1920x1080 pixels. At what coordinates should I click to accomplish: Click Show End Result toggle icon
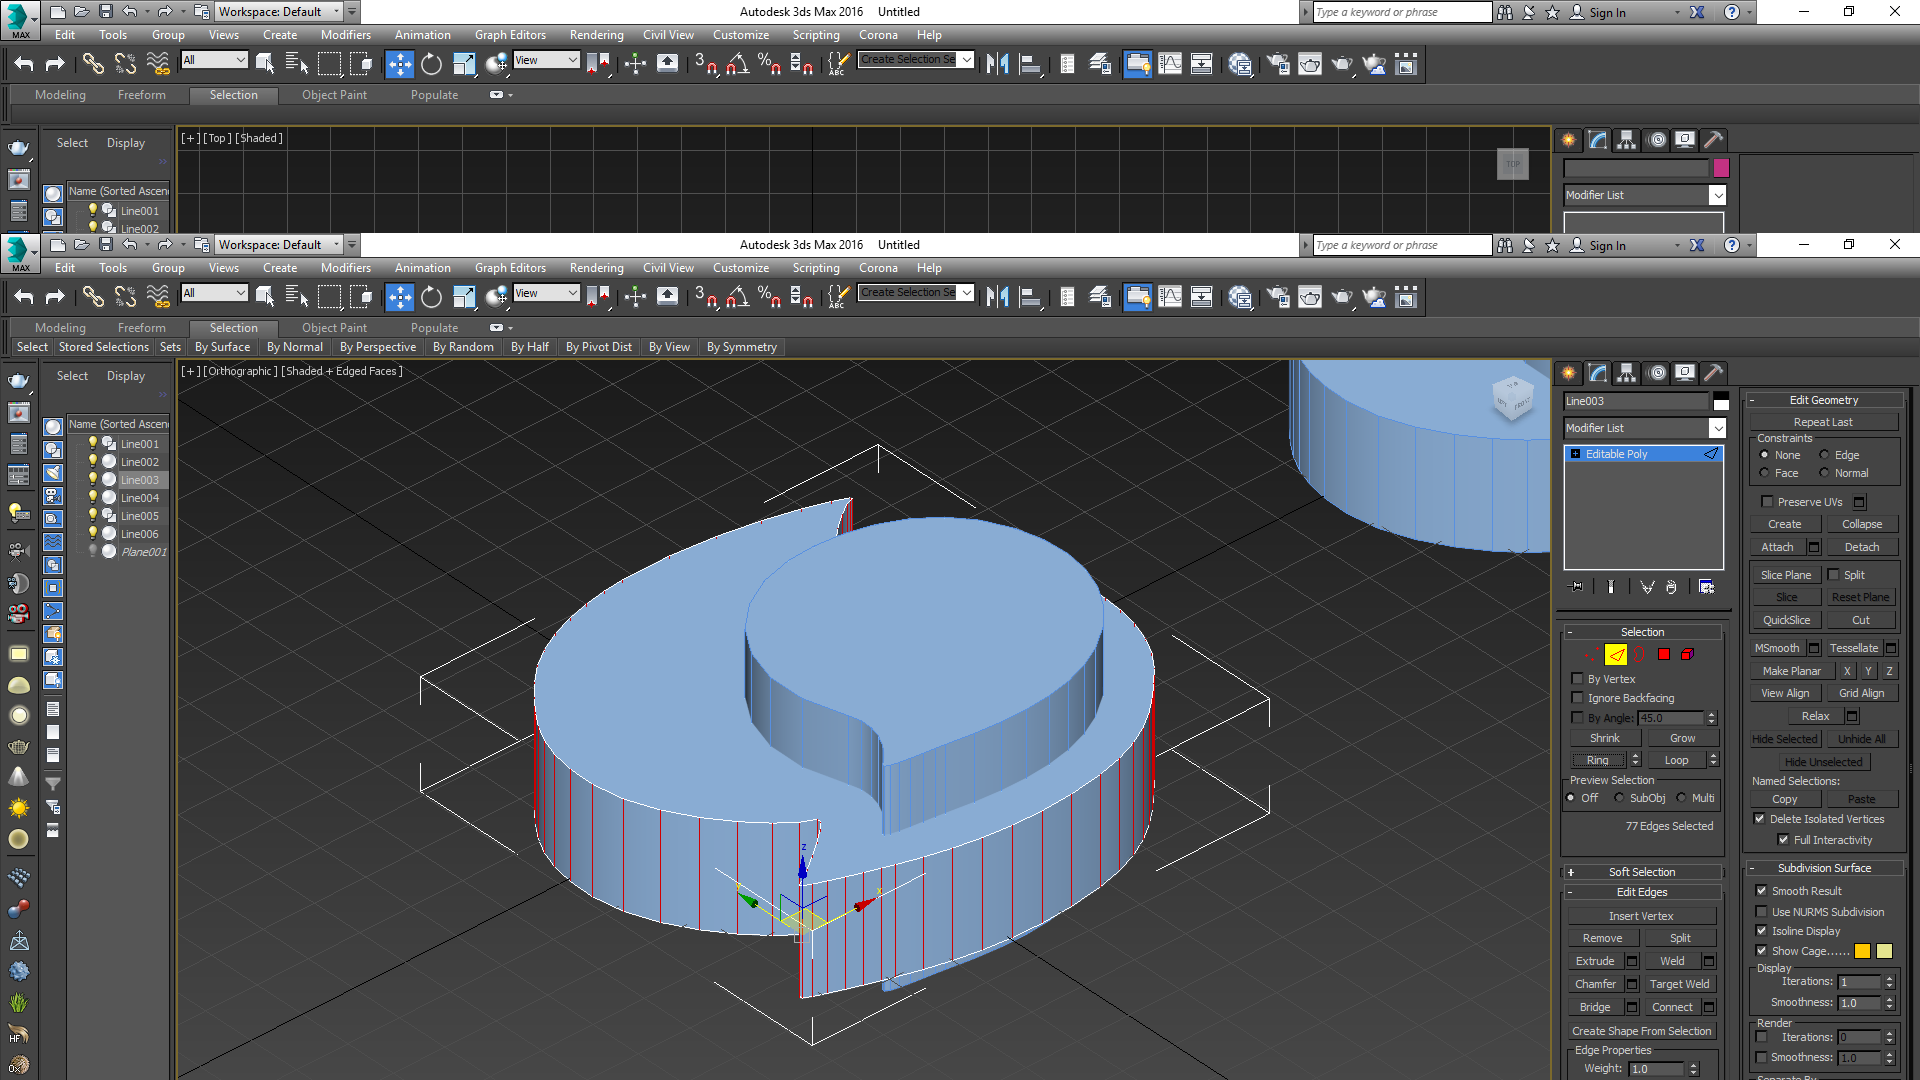(1611, 587)
